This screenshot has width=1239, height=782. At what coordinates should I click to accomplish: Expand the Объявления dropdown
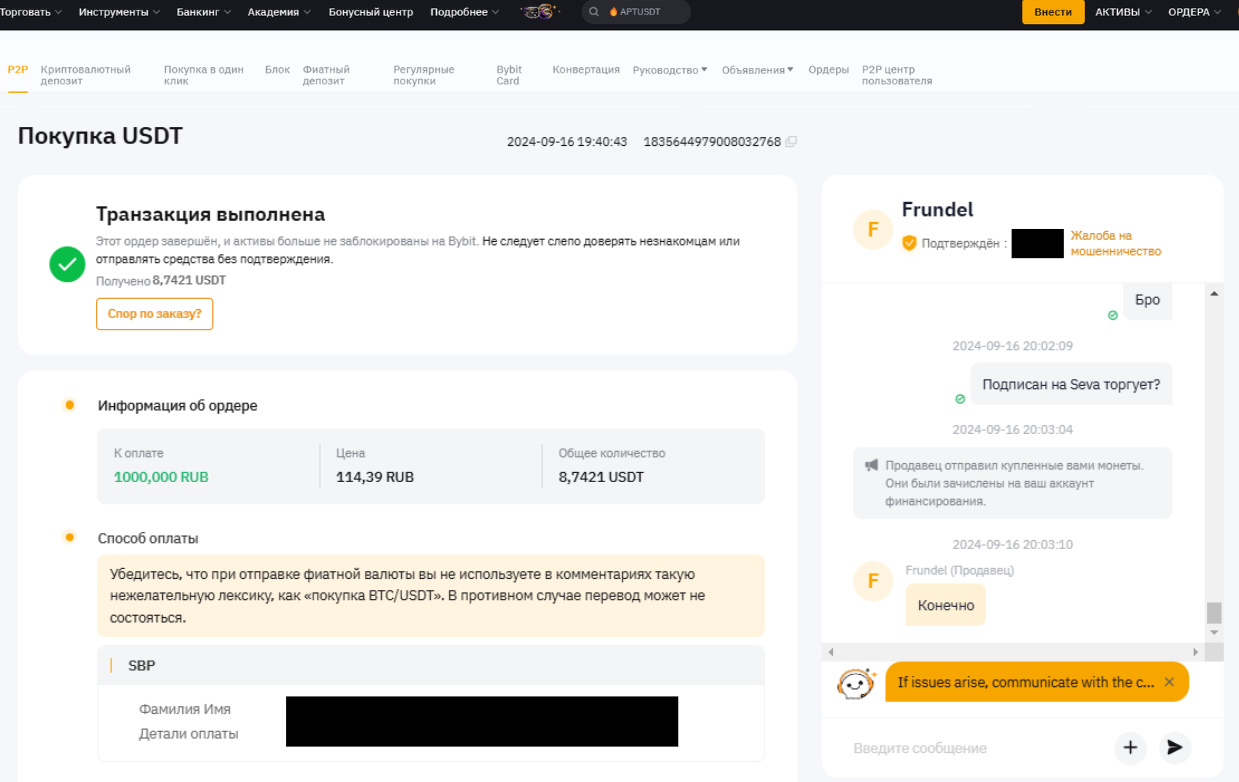(757, 70)
